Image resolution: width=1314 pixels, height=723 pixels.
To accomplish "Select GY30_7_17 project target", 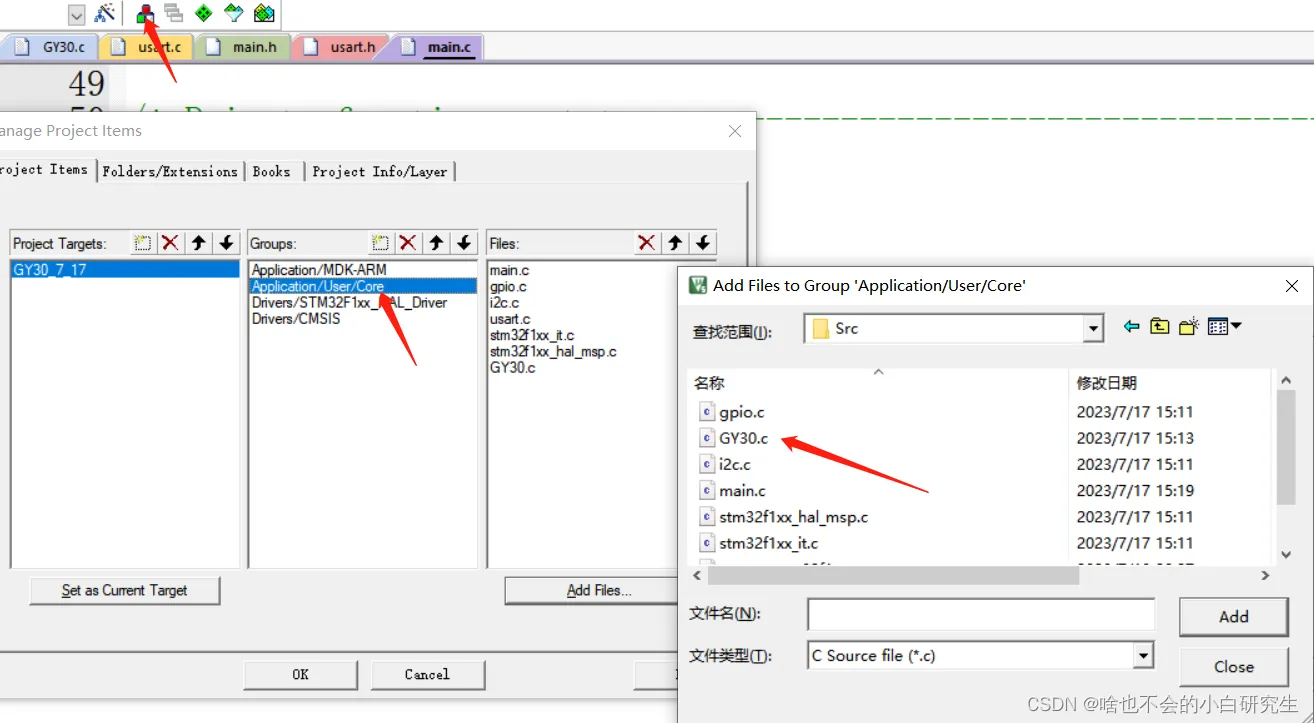I will click(125, 270).
